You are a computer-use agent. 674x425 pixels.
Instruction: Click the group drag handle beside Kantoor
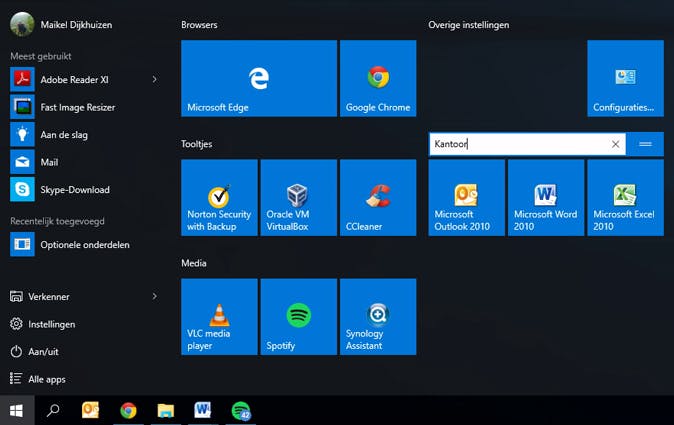click(x=645, y=144)
